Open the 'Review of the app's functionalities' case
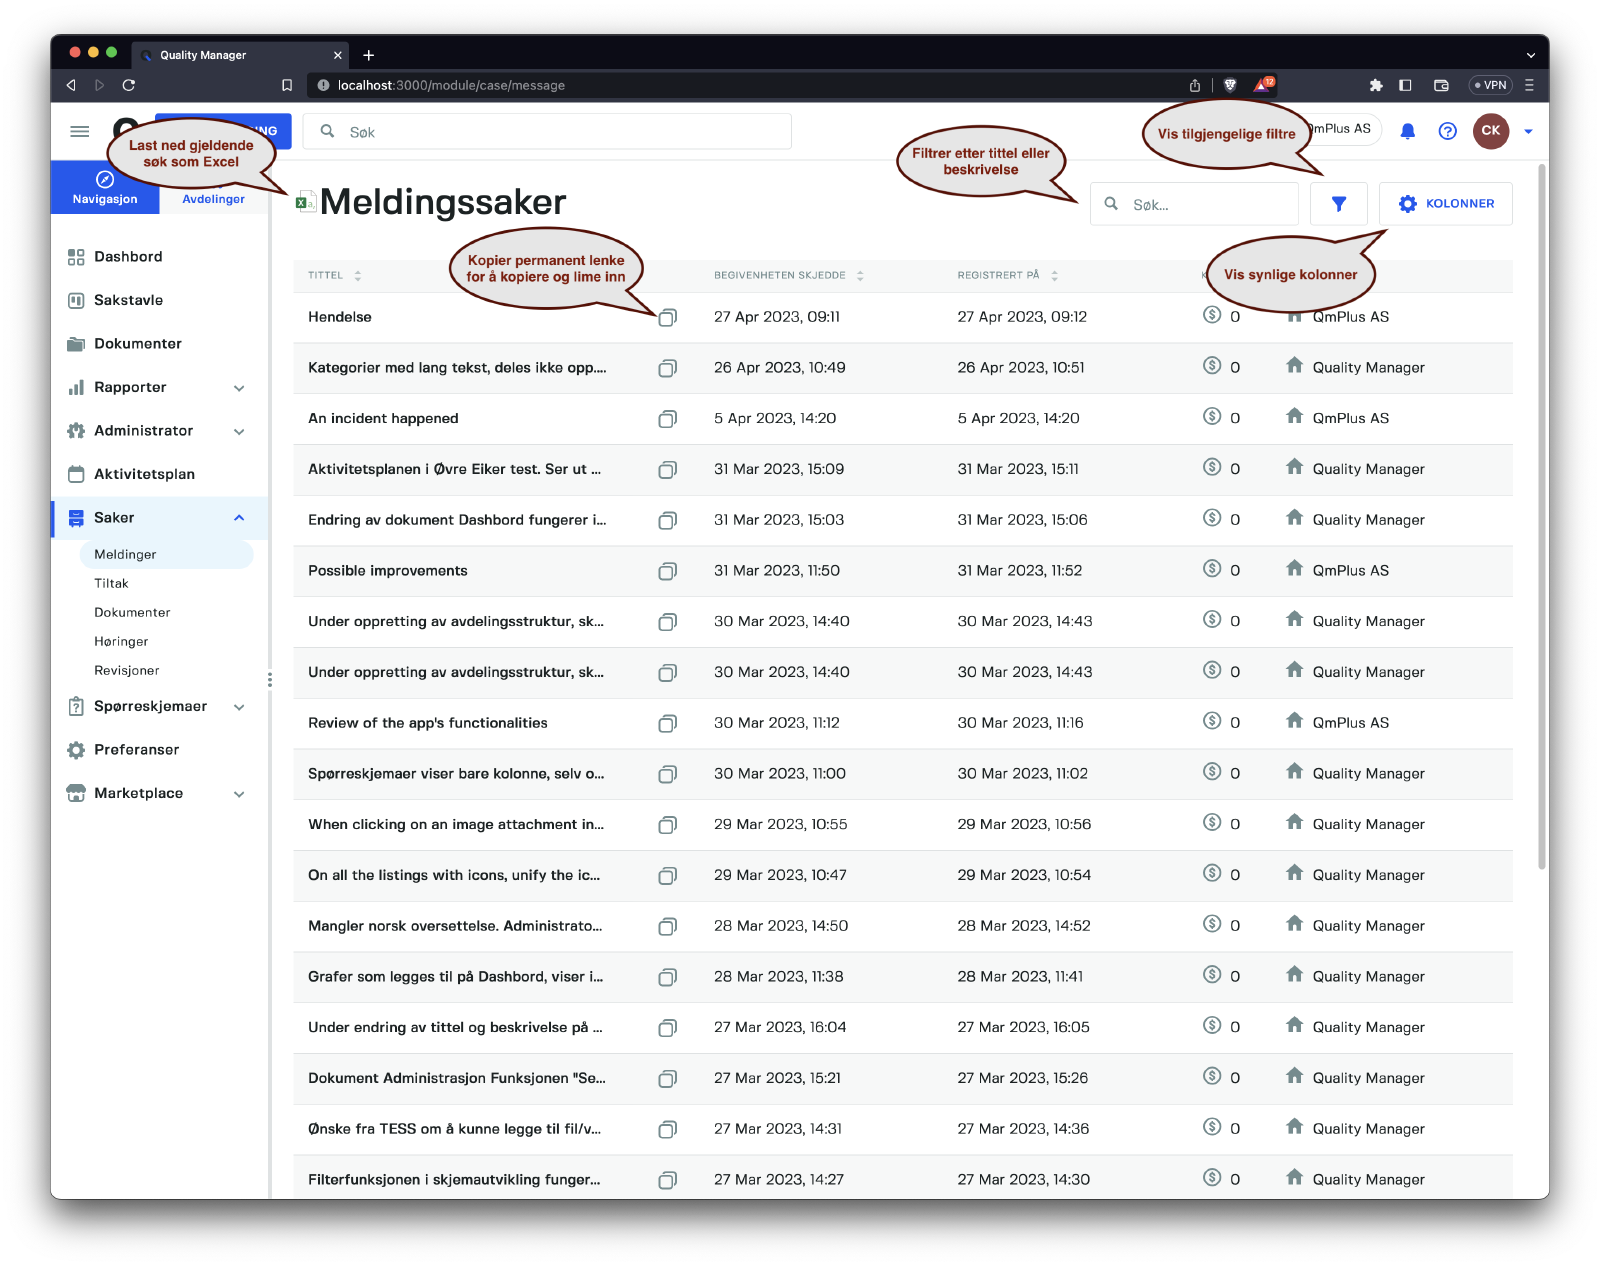Image resolution: width=1600 pixels, height=1266 pixels. coord(428,723)
